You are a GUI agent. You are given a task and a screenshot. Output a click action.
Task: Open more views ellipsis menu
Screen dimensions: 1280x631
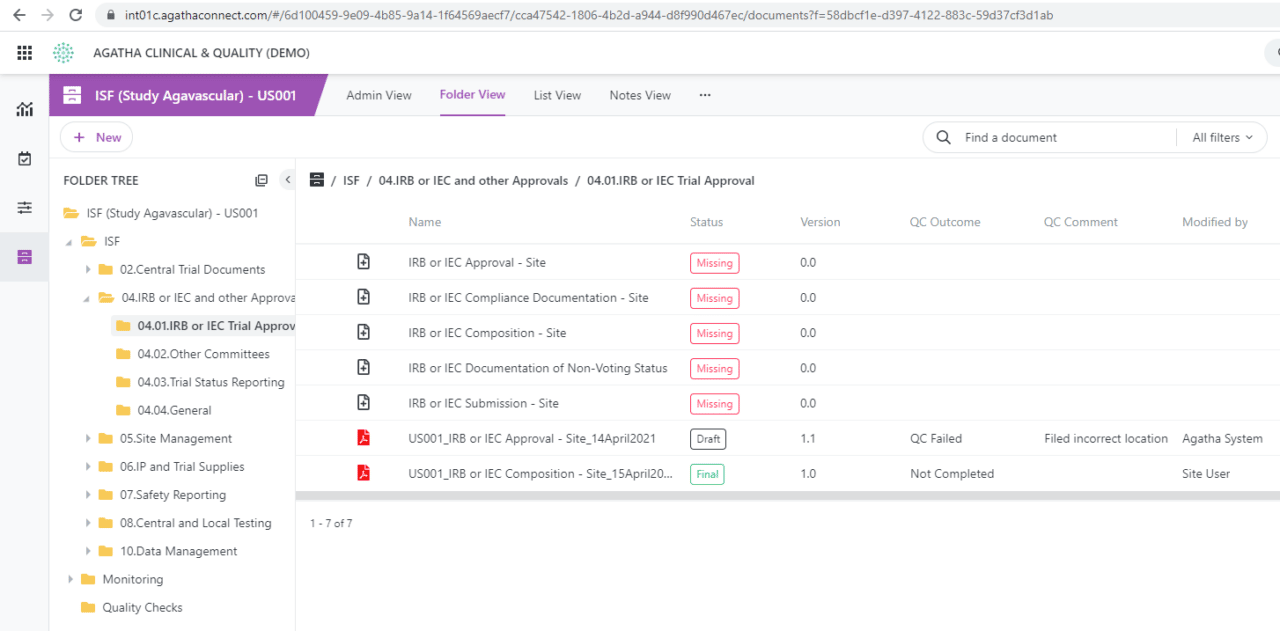coord(705,96)
